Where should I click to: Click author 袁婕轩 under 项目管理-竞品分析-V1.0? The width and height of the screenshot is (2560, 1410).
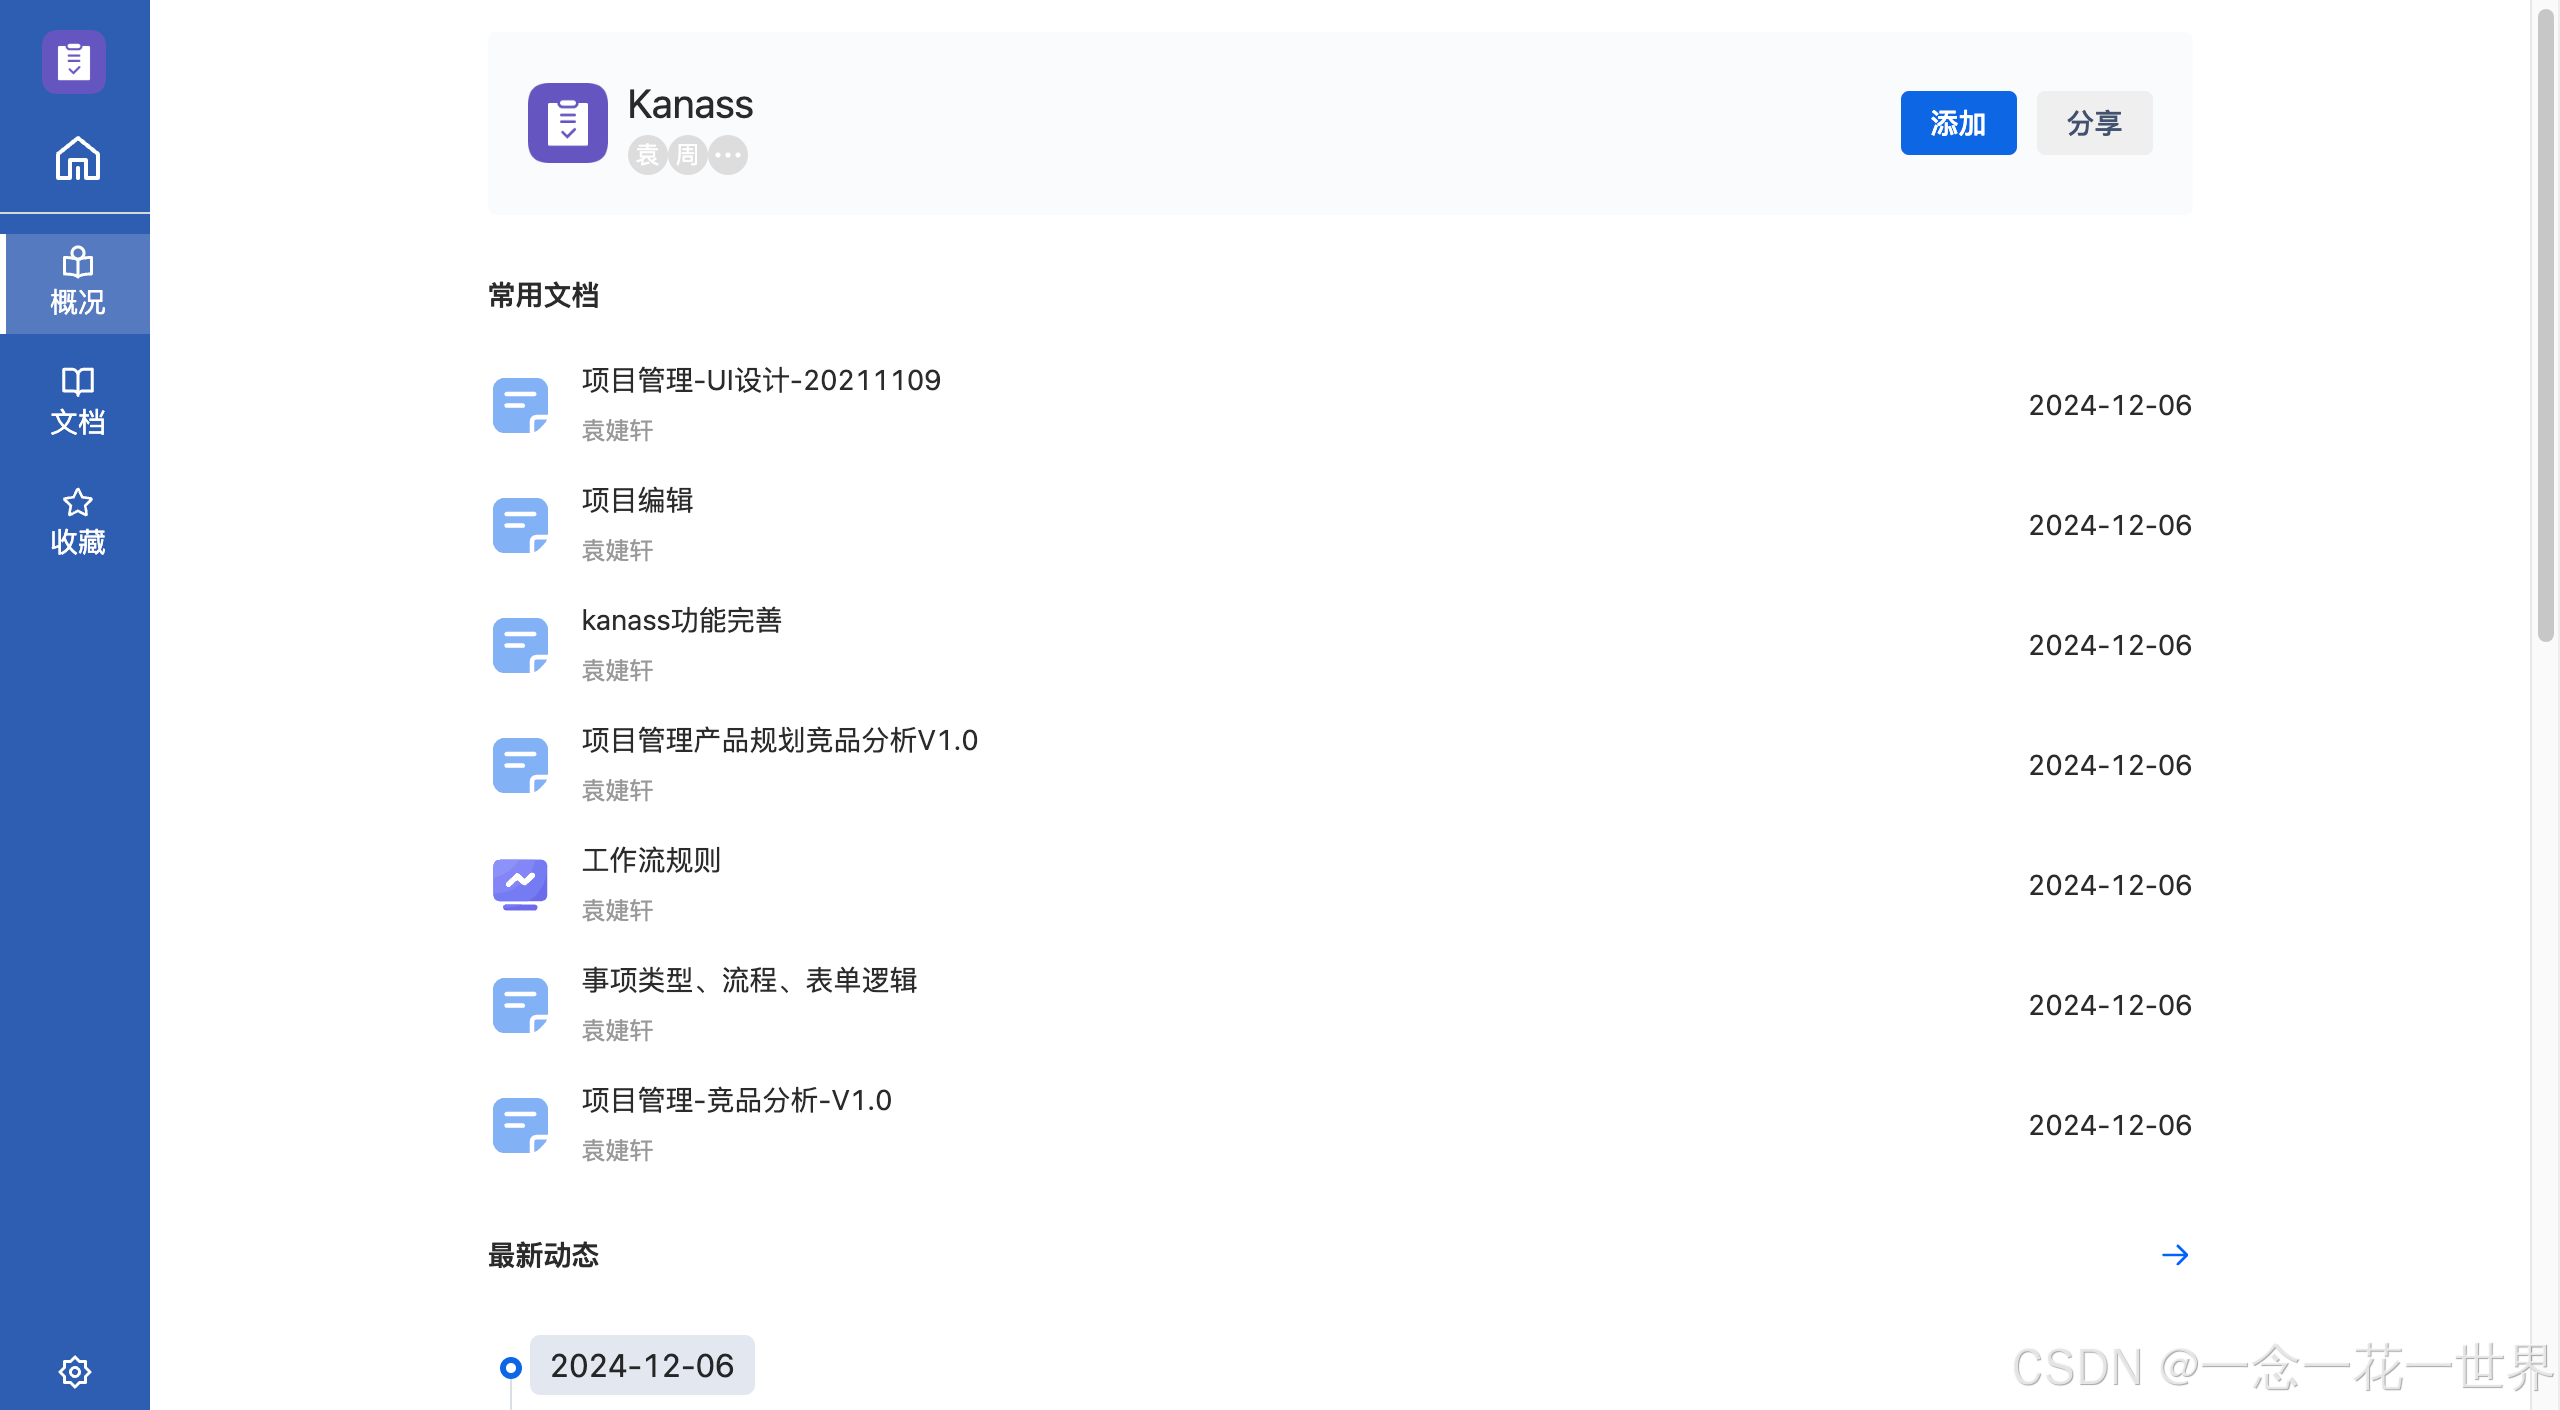point(617,1150)
